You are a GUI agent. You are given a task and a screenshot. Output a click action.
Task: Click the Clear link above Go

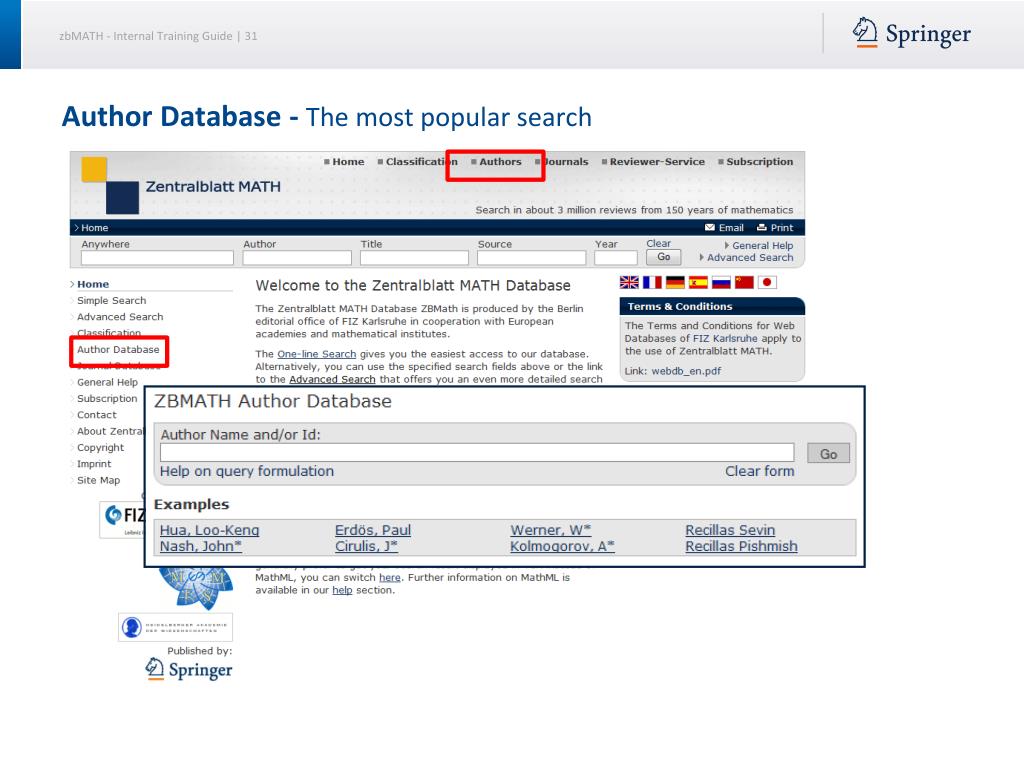tap(658, 243)
